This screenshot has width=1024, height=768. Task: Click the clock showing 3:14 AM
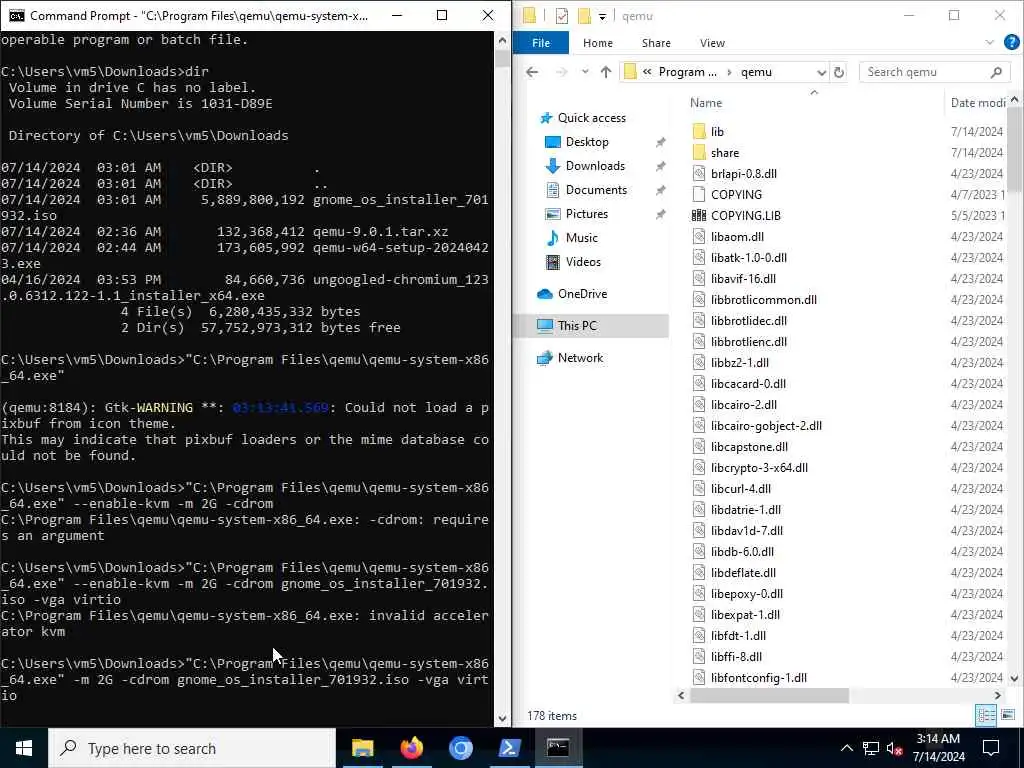tap(938, 739)
